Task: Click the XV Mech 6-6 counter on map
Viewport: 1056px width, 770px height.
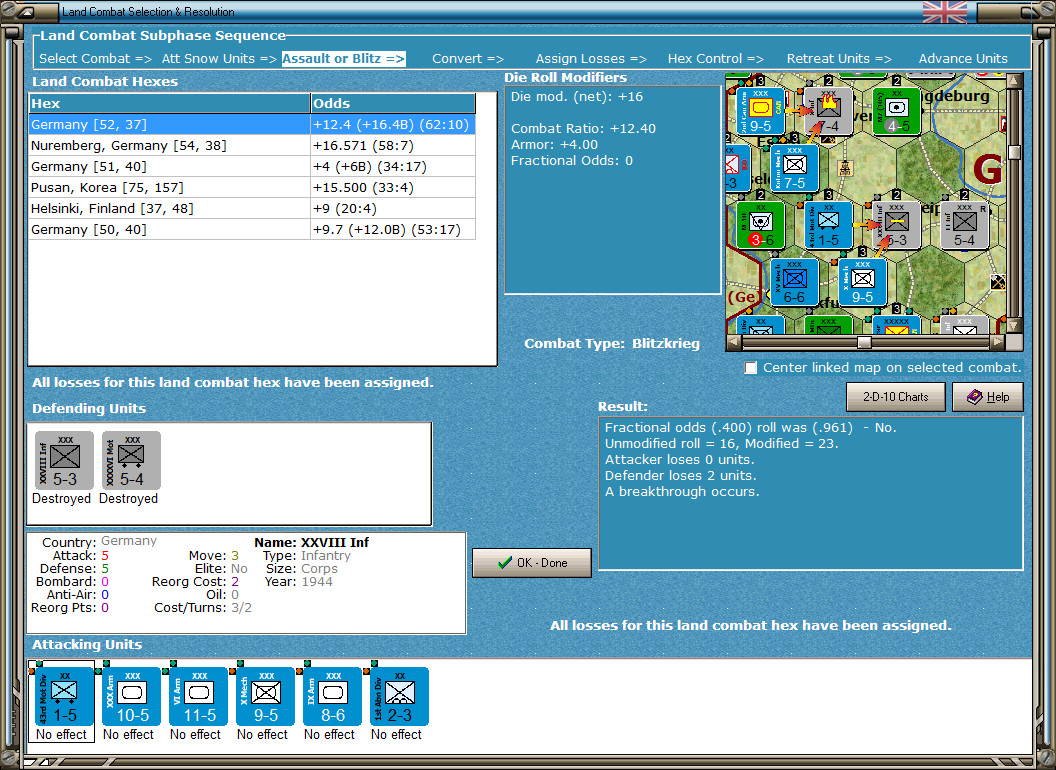Action: [794, 282]
